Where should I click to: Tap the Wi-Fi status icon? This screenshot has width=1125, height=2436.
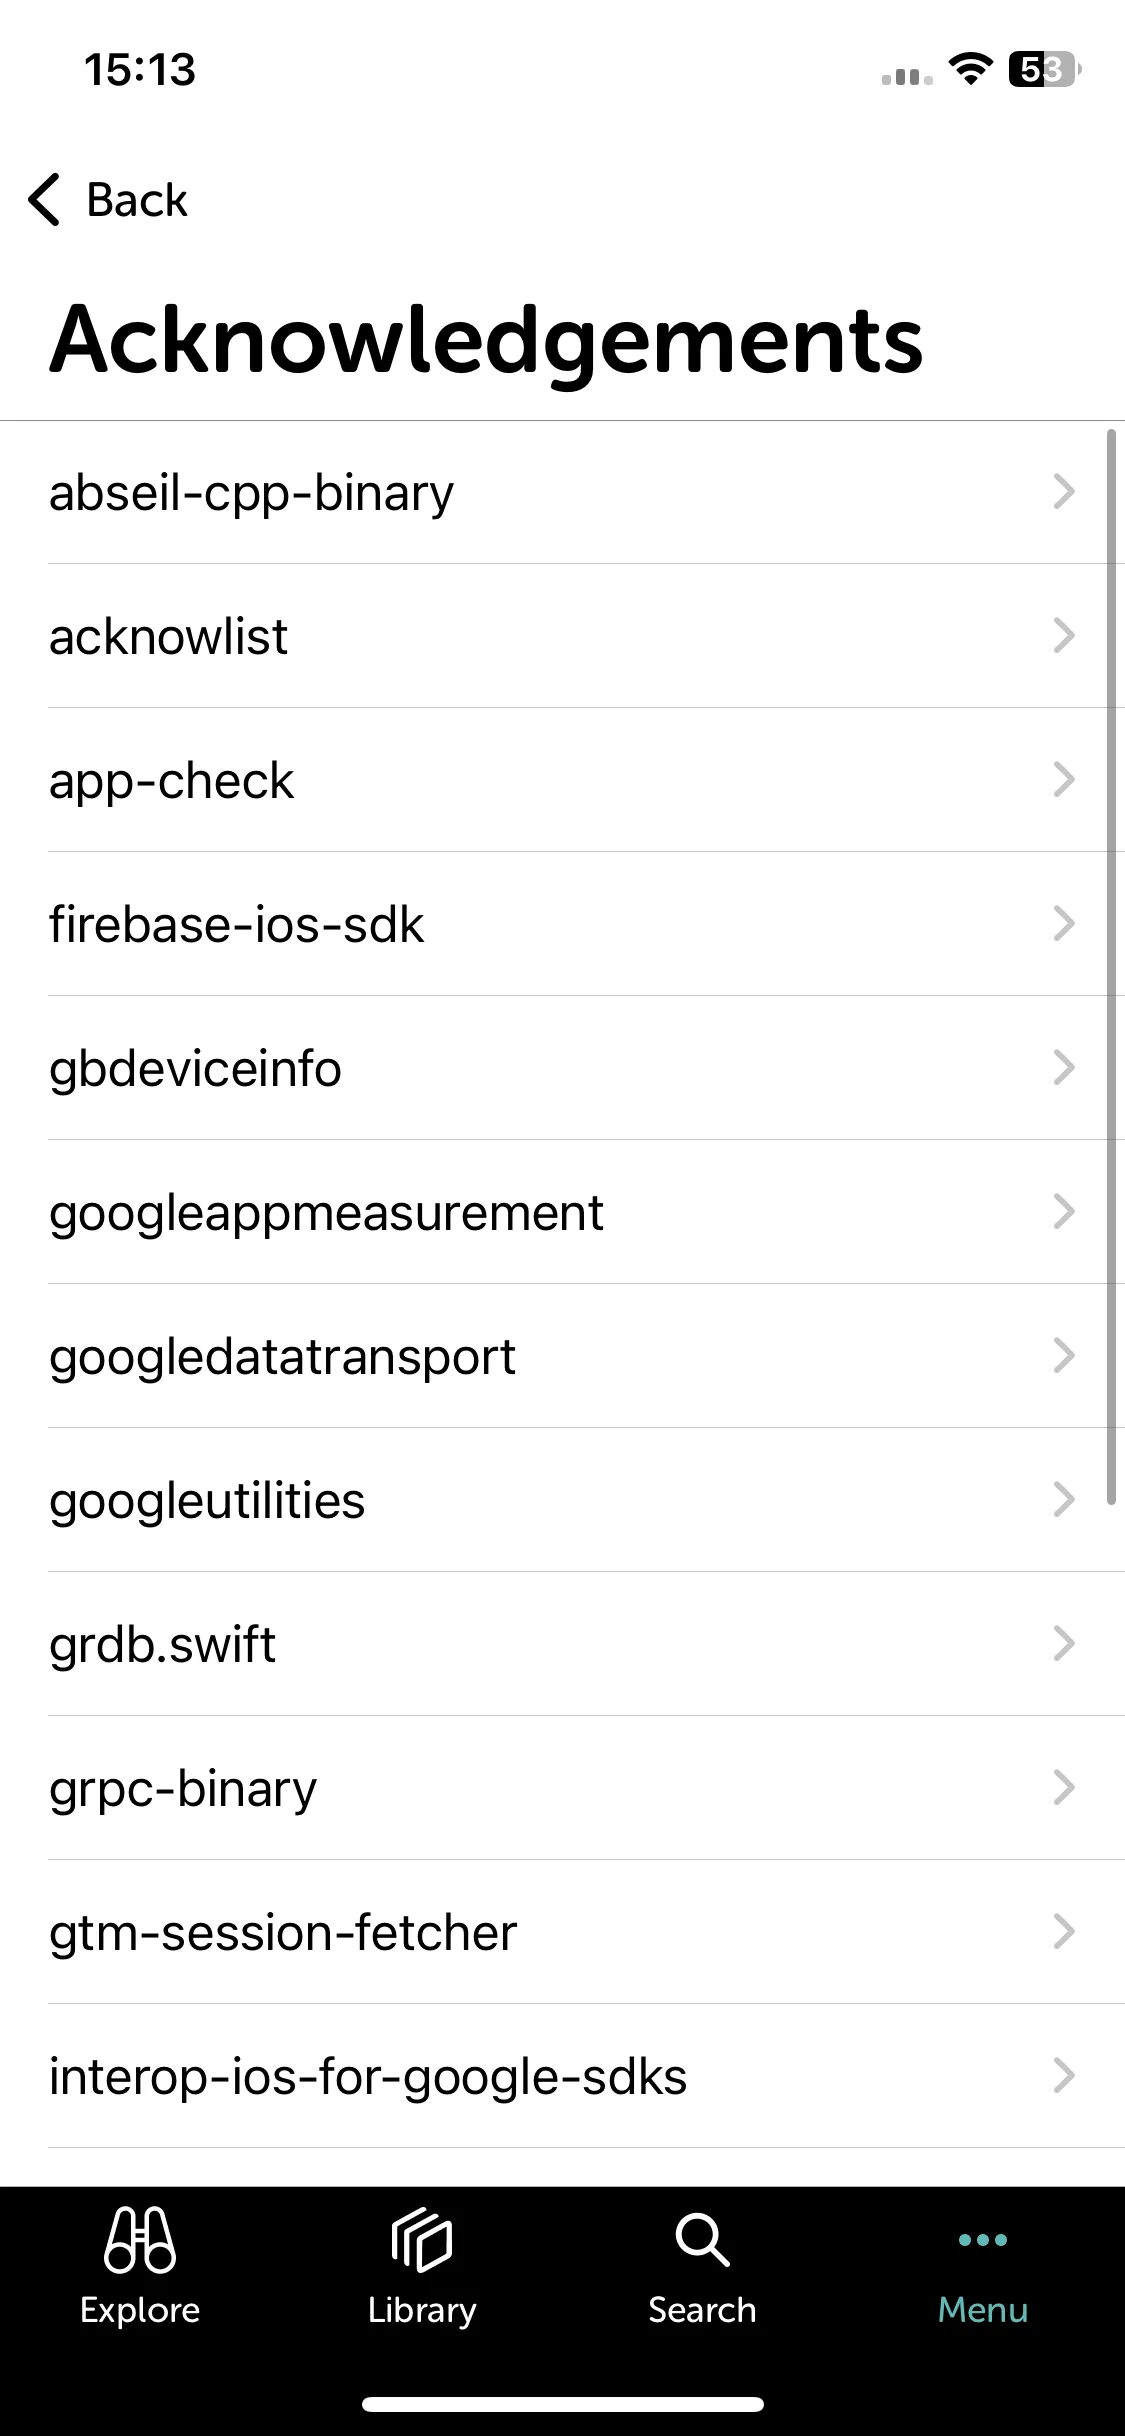click(x=969, y=70)
